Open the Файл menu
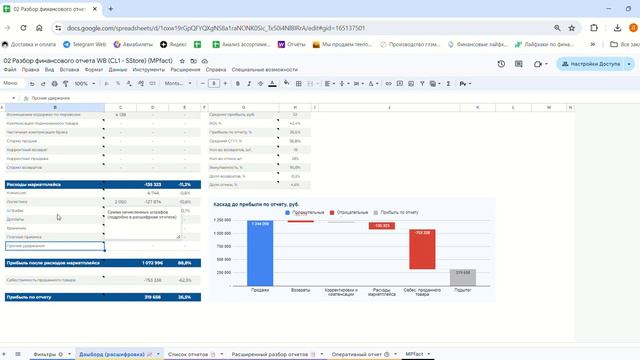640x360 pixels. 10,70
